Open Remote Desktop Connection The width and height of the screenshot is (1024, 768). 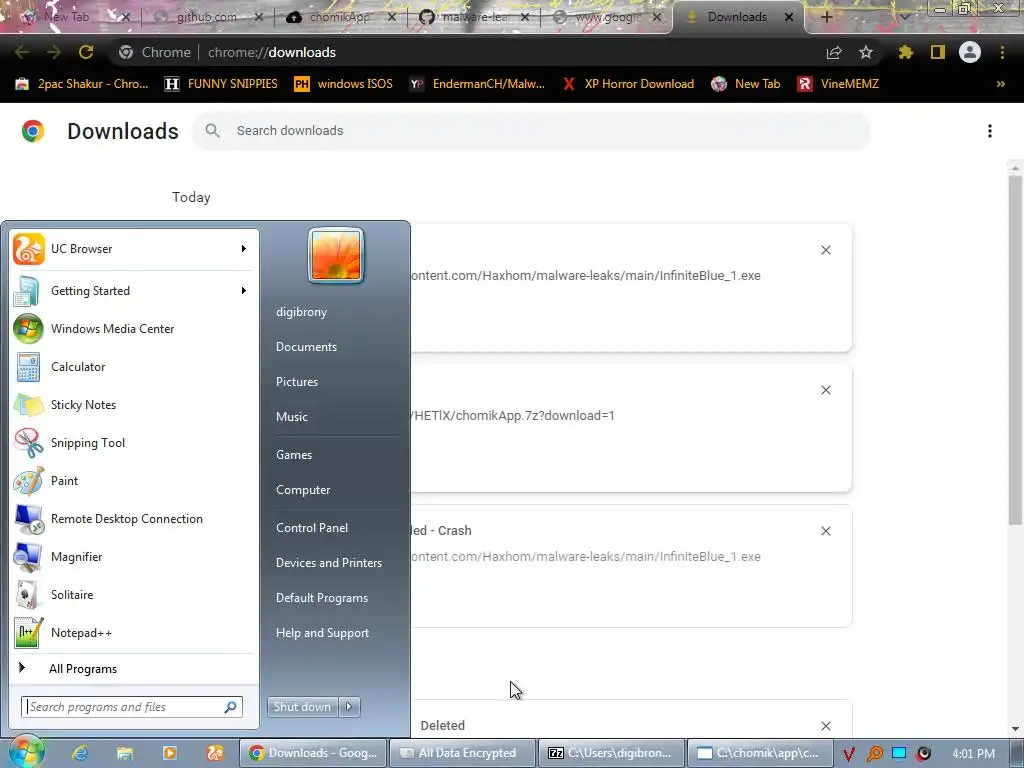click(131, 519)
